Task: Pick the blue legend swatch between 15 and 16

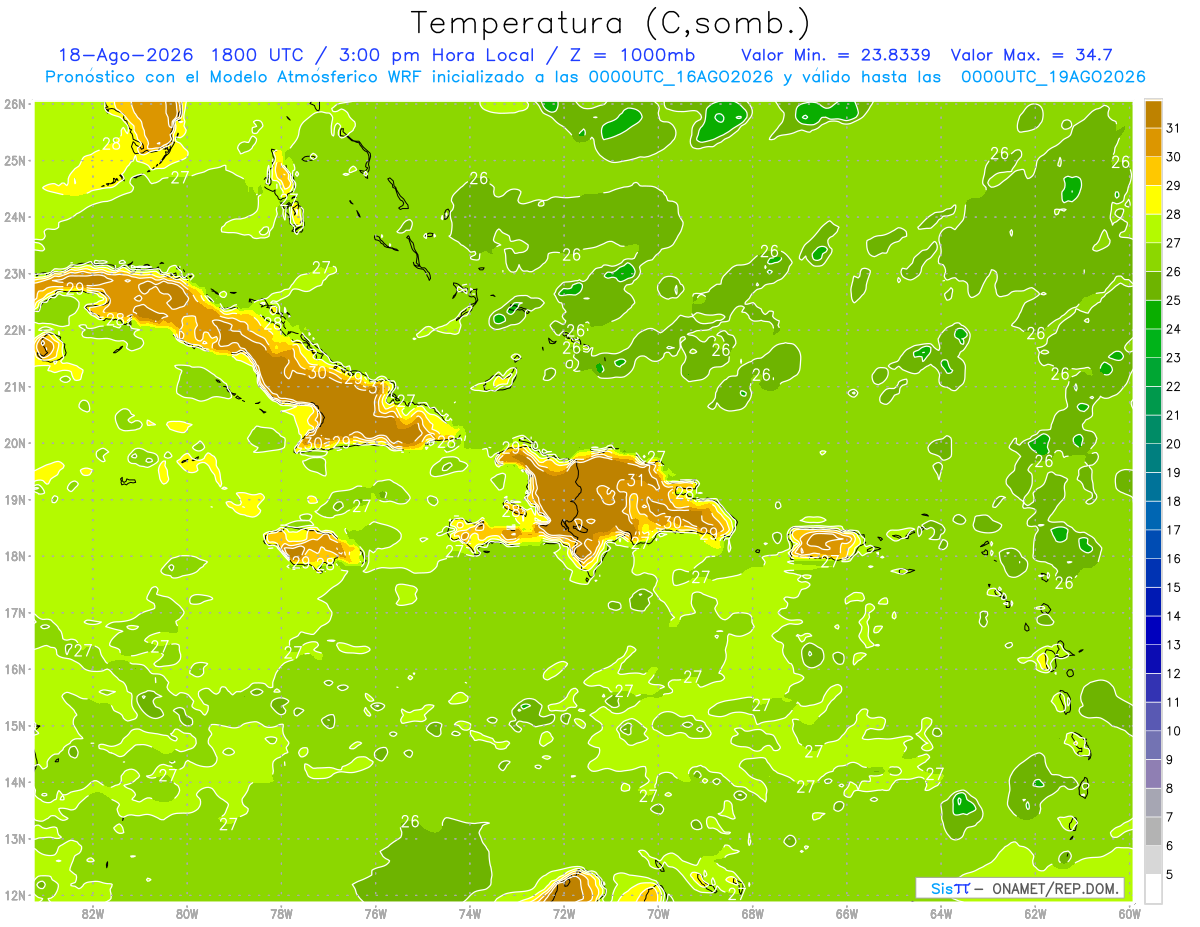Action: (1153, 573)
